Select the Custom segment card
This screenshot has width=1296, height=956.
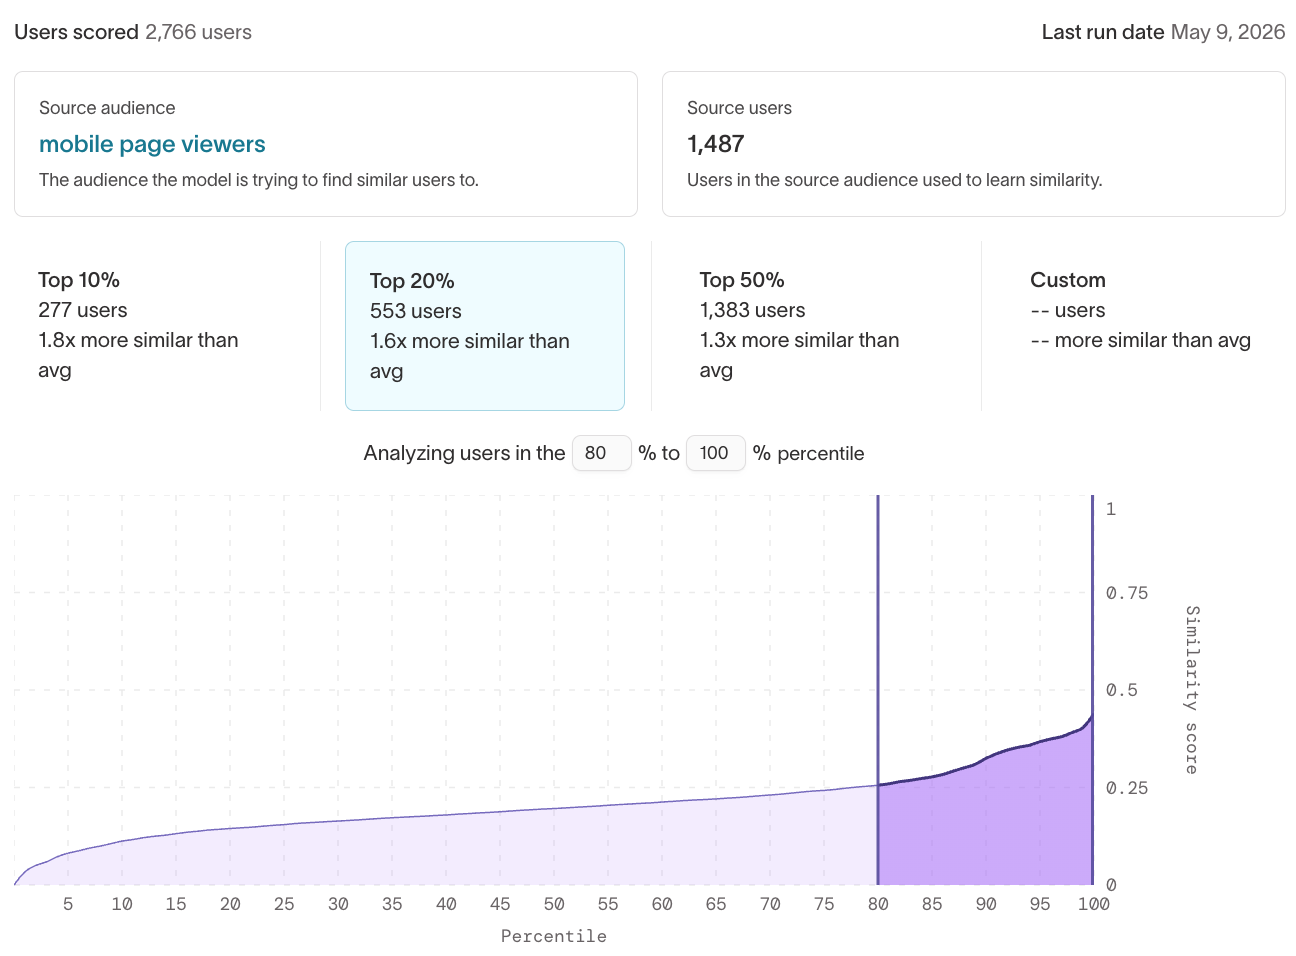(1146, 325)
